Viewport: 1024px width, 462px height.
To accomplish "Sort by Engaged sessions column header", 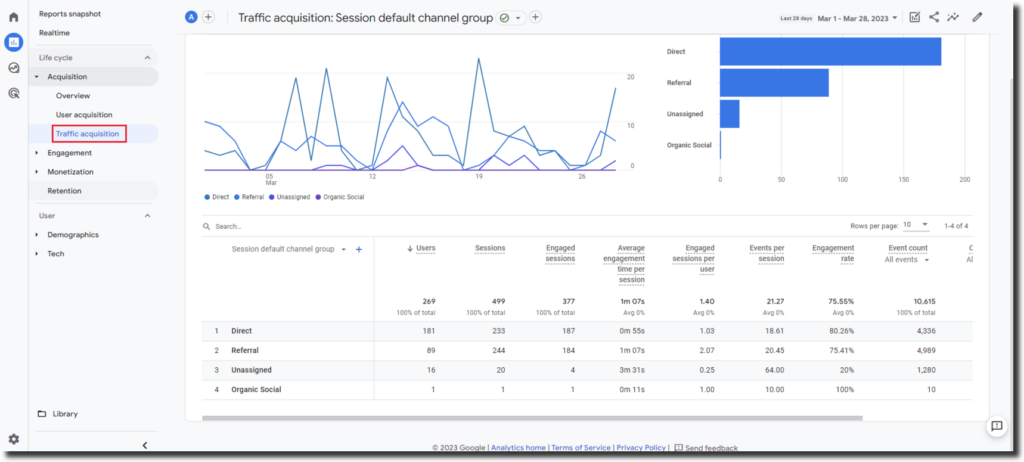I will click(x=560, y=253).
